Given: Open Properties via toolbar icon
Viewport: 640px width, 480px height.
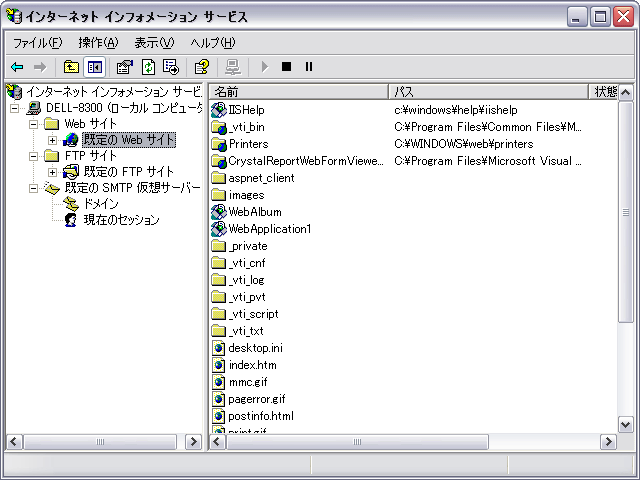Looking at the screenshot, I should (x=124, y=67).
